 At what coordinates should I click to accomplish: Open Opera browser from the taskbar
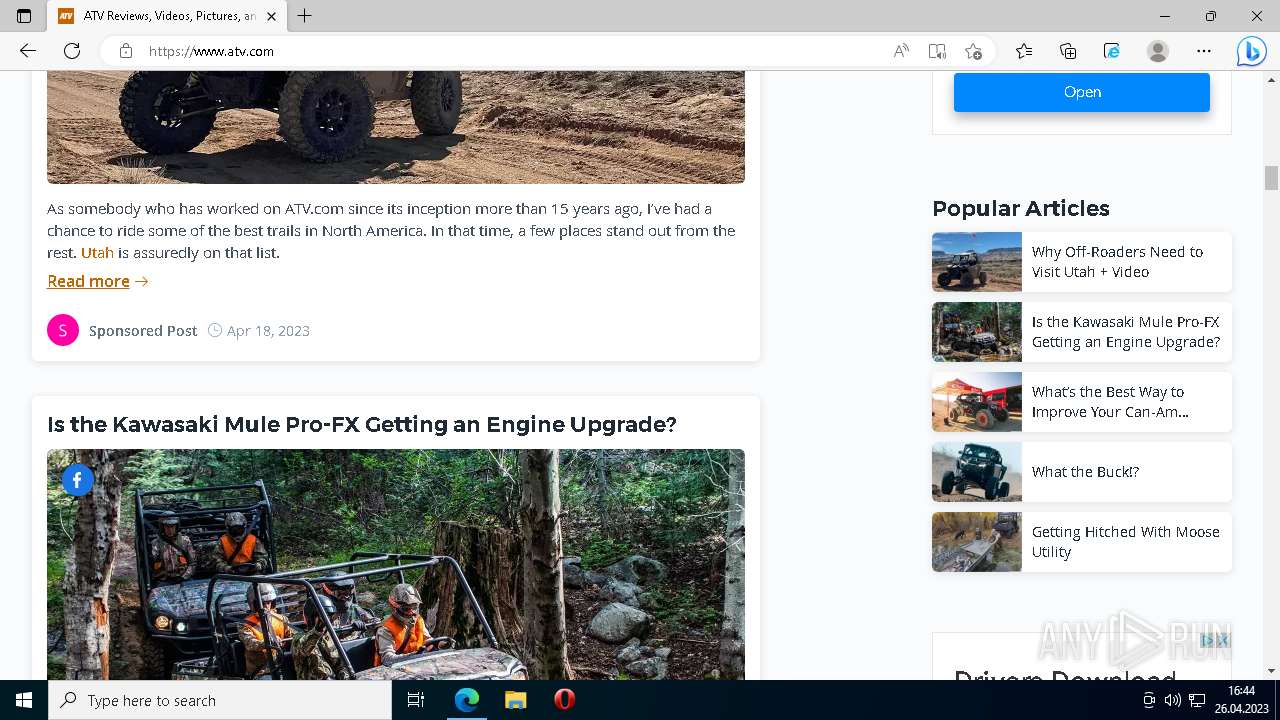click(564, 700)
